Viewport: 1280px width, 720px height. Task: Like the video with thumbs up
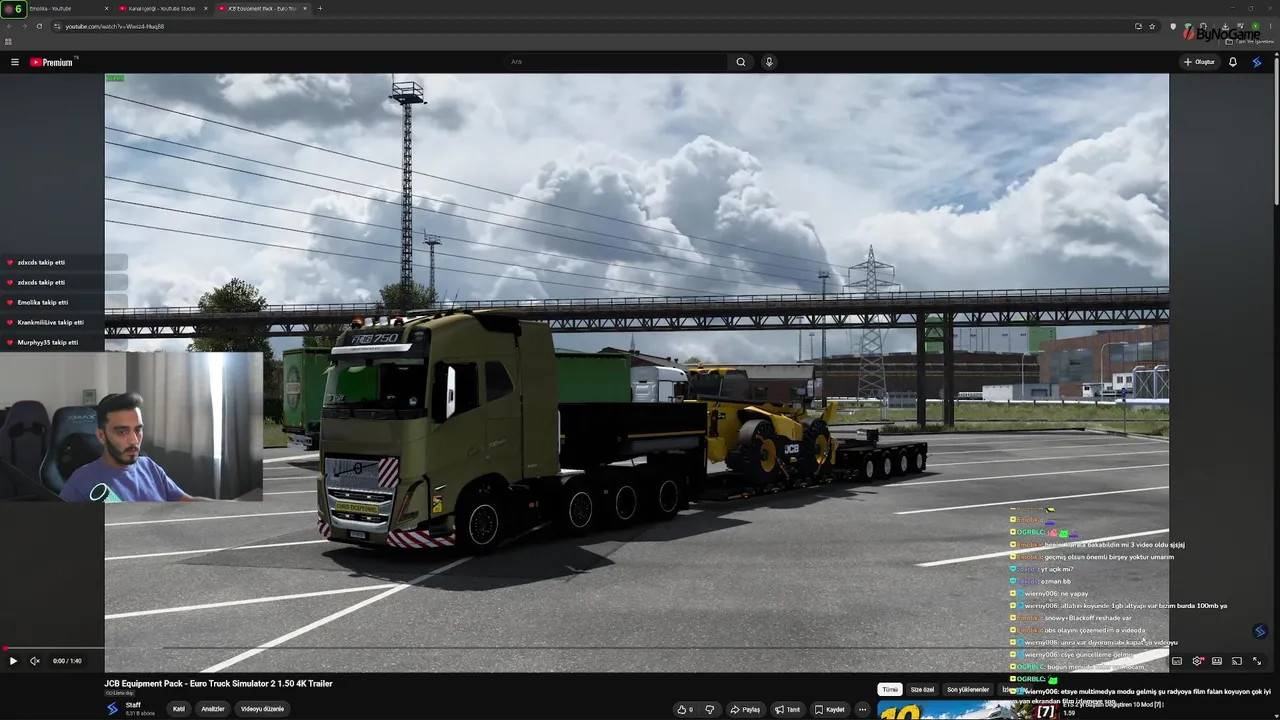(685, 710)
